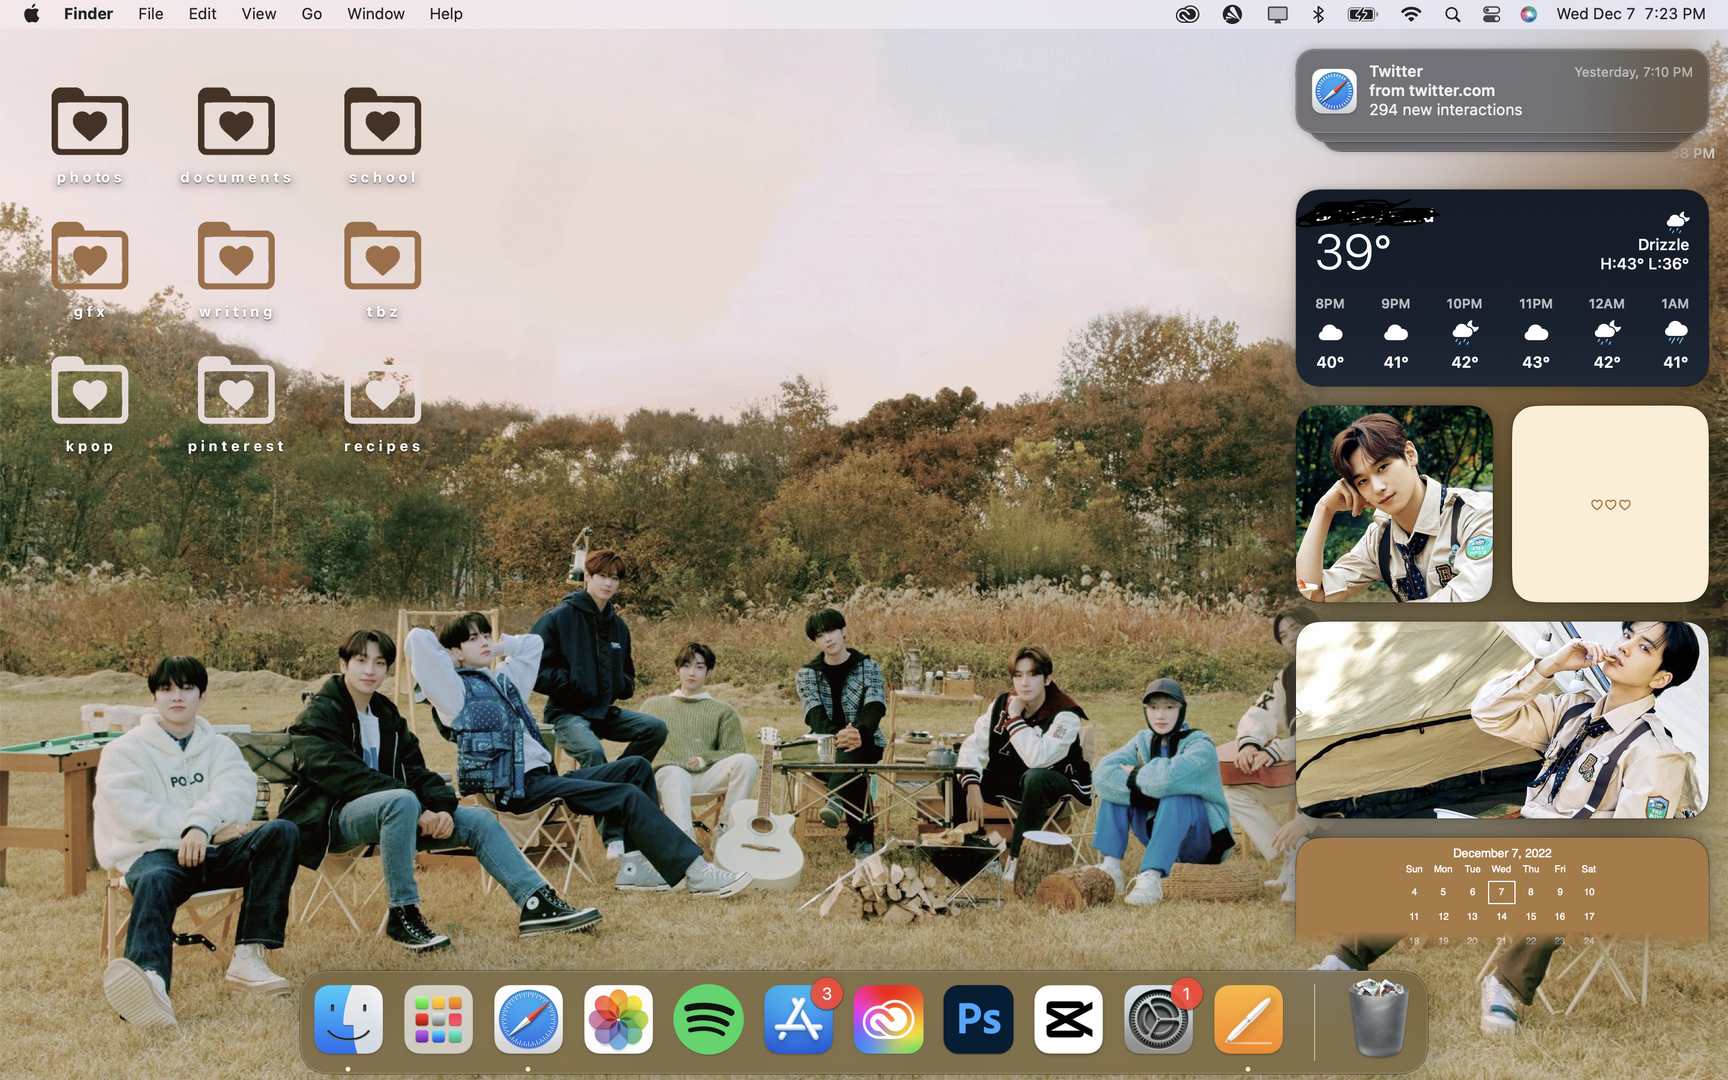Select day 7 in calendar widget

(1501, 892)
